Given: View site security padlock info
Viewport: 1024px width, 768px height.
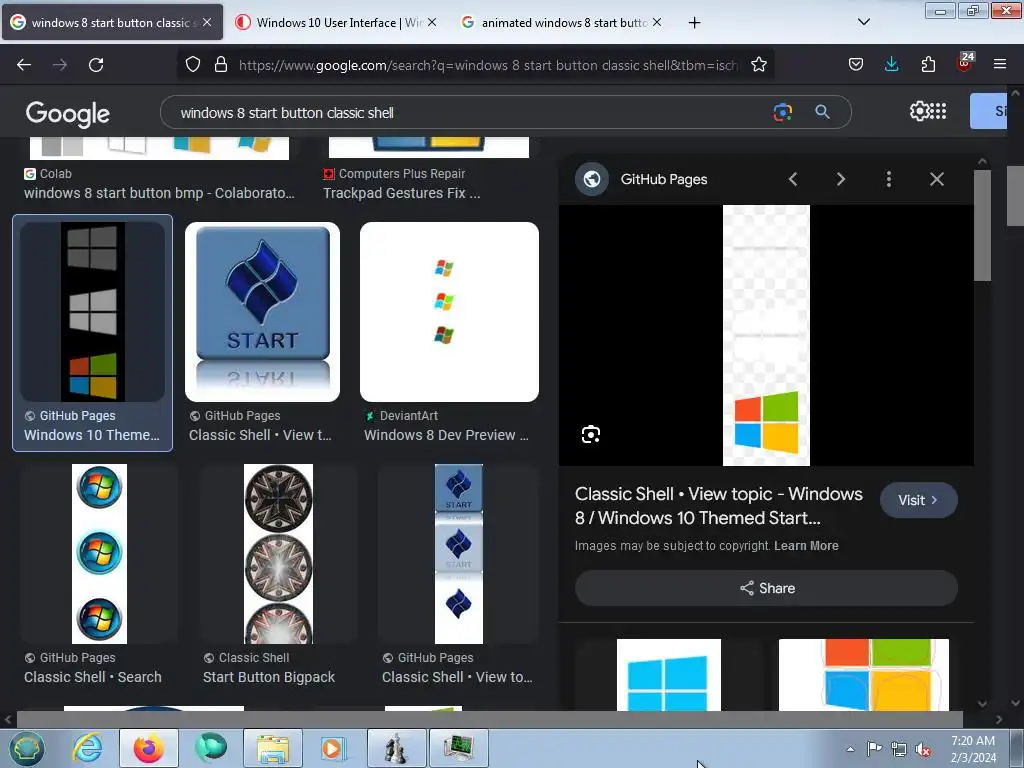Looking at the screenshot, I should point(221,65).
